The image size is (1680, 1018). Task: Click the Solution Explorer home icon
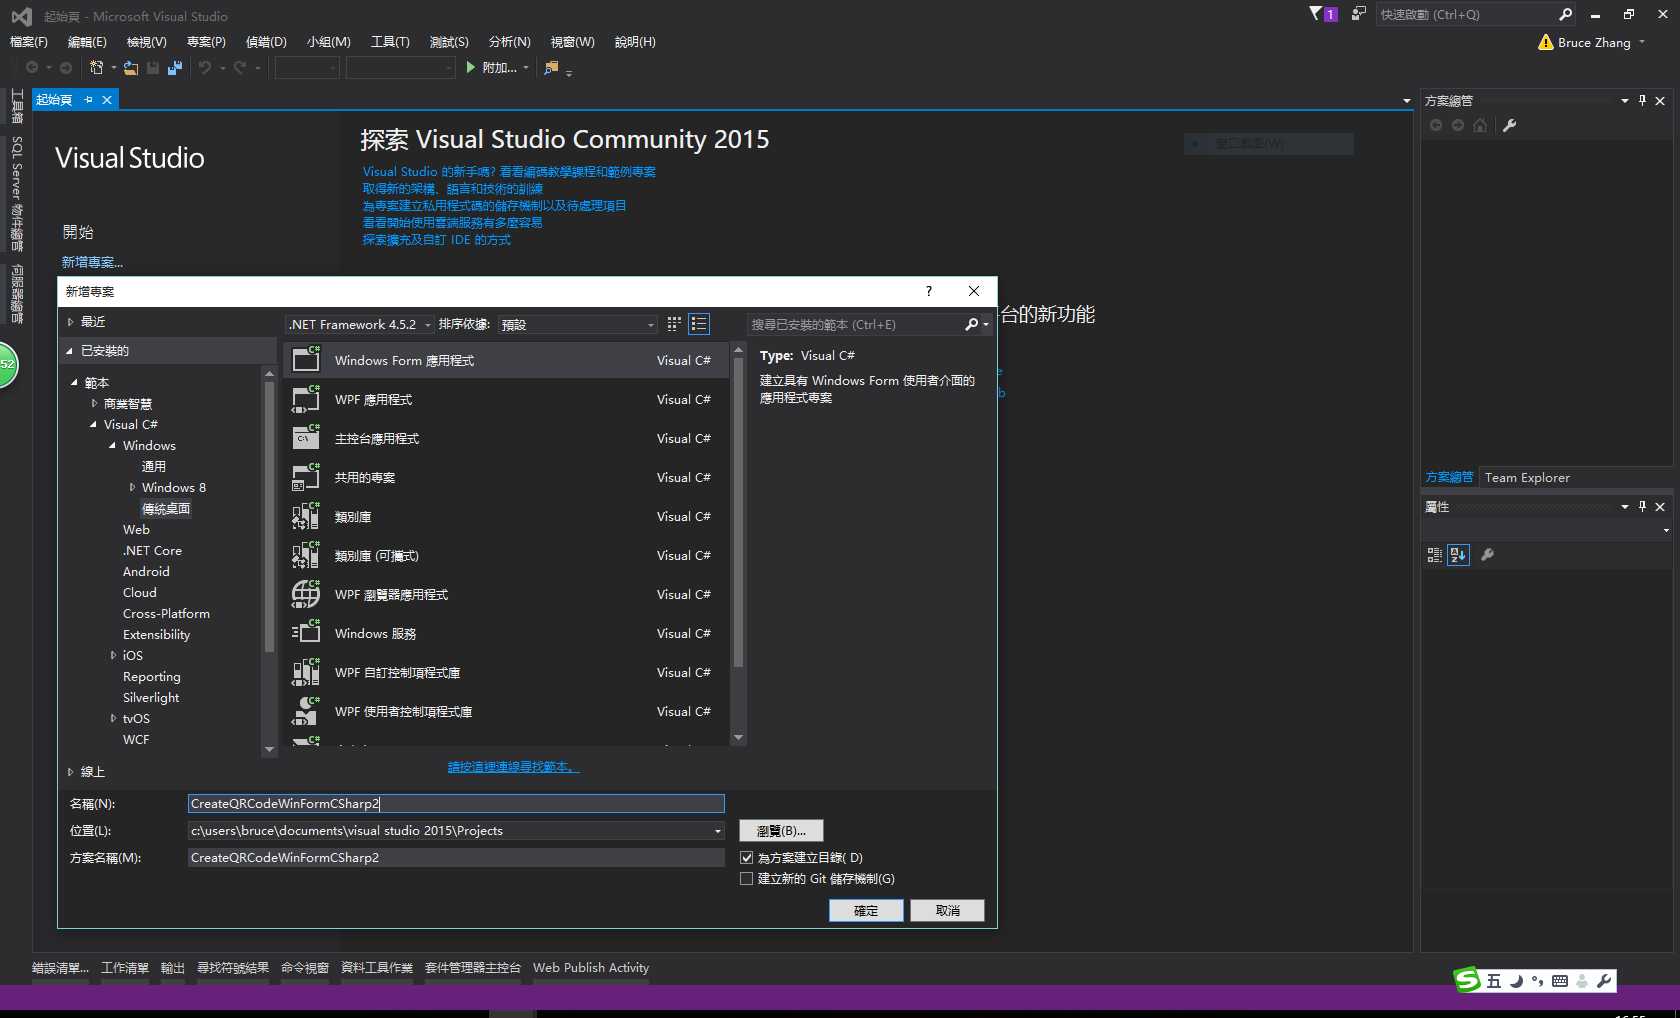pos(1480,125)
